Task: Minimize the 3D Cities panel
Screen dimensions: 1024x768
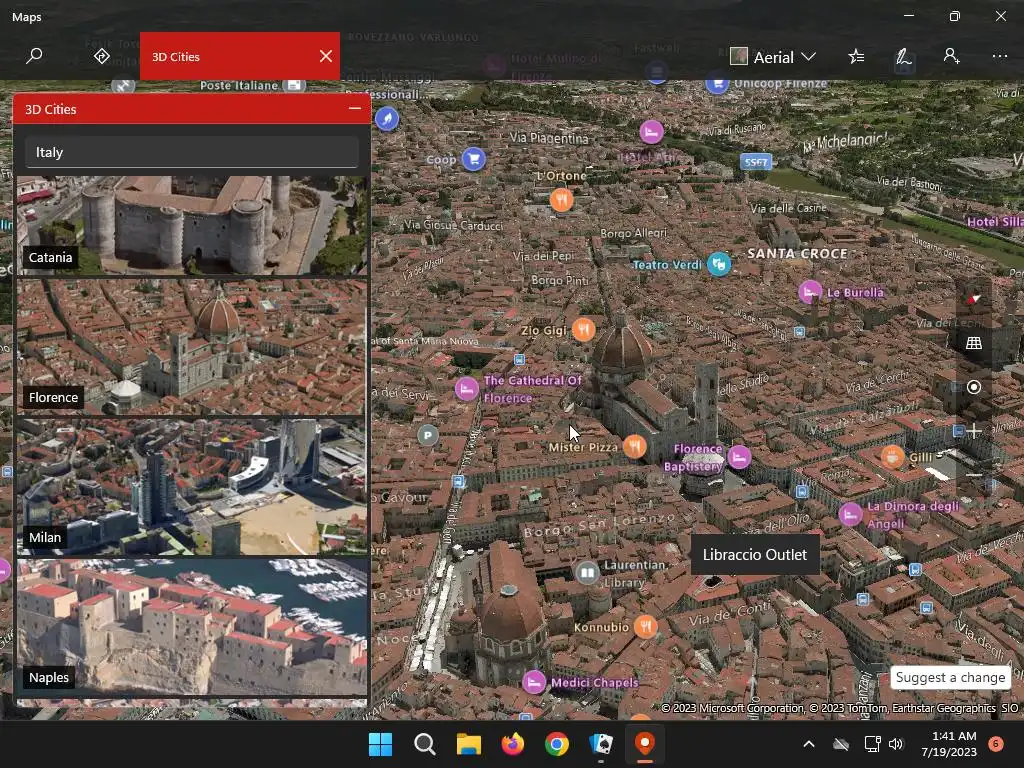Action: (x=355, y=108)
